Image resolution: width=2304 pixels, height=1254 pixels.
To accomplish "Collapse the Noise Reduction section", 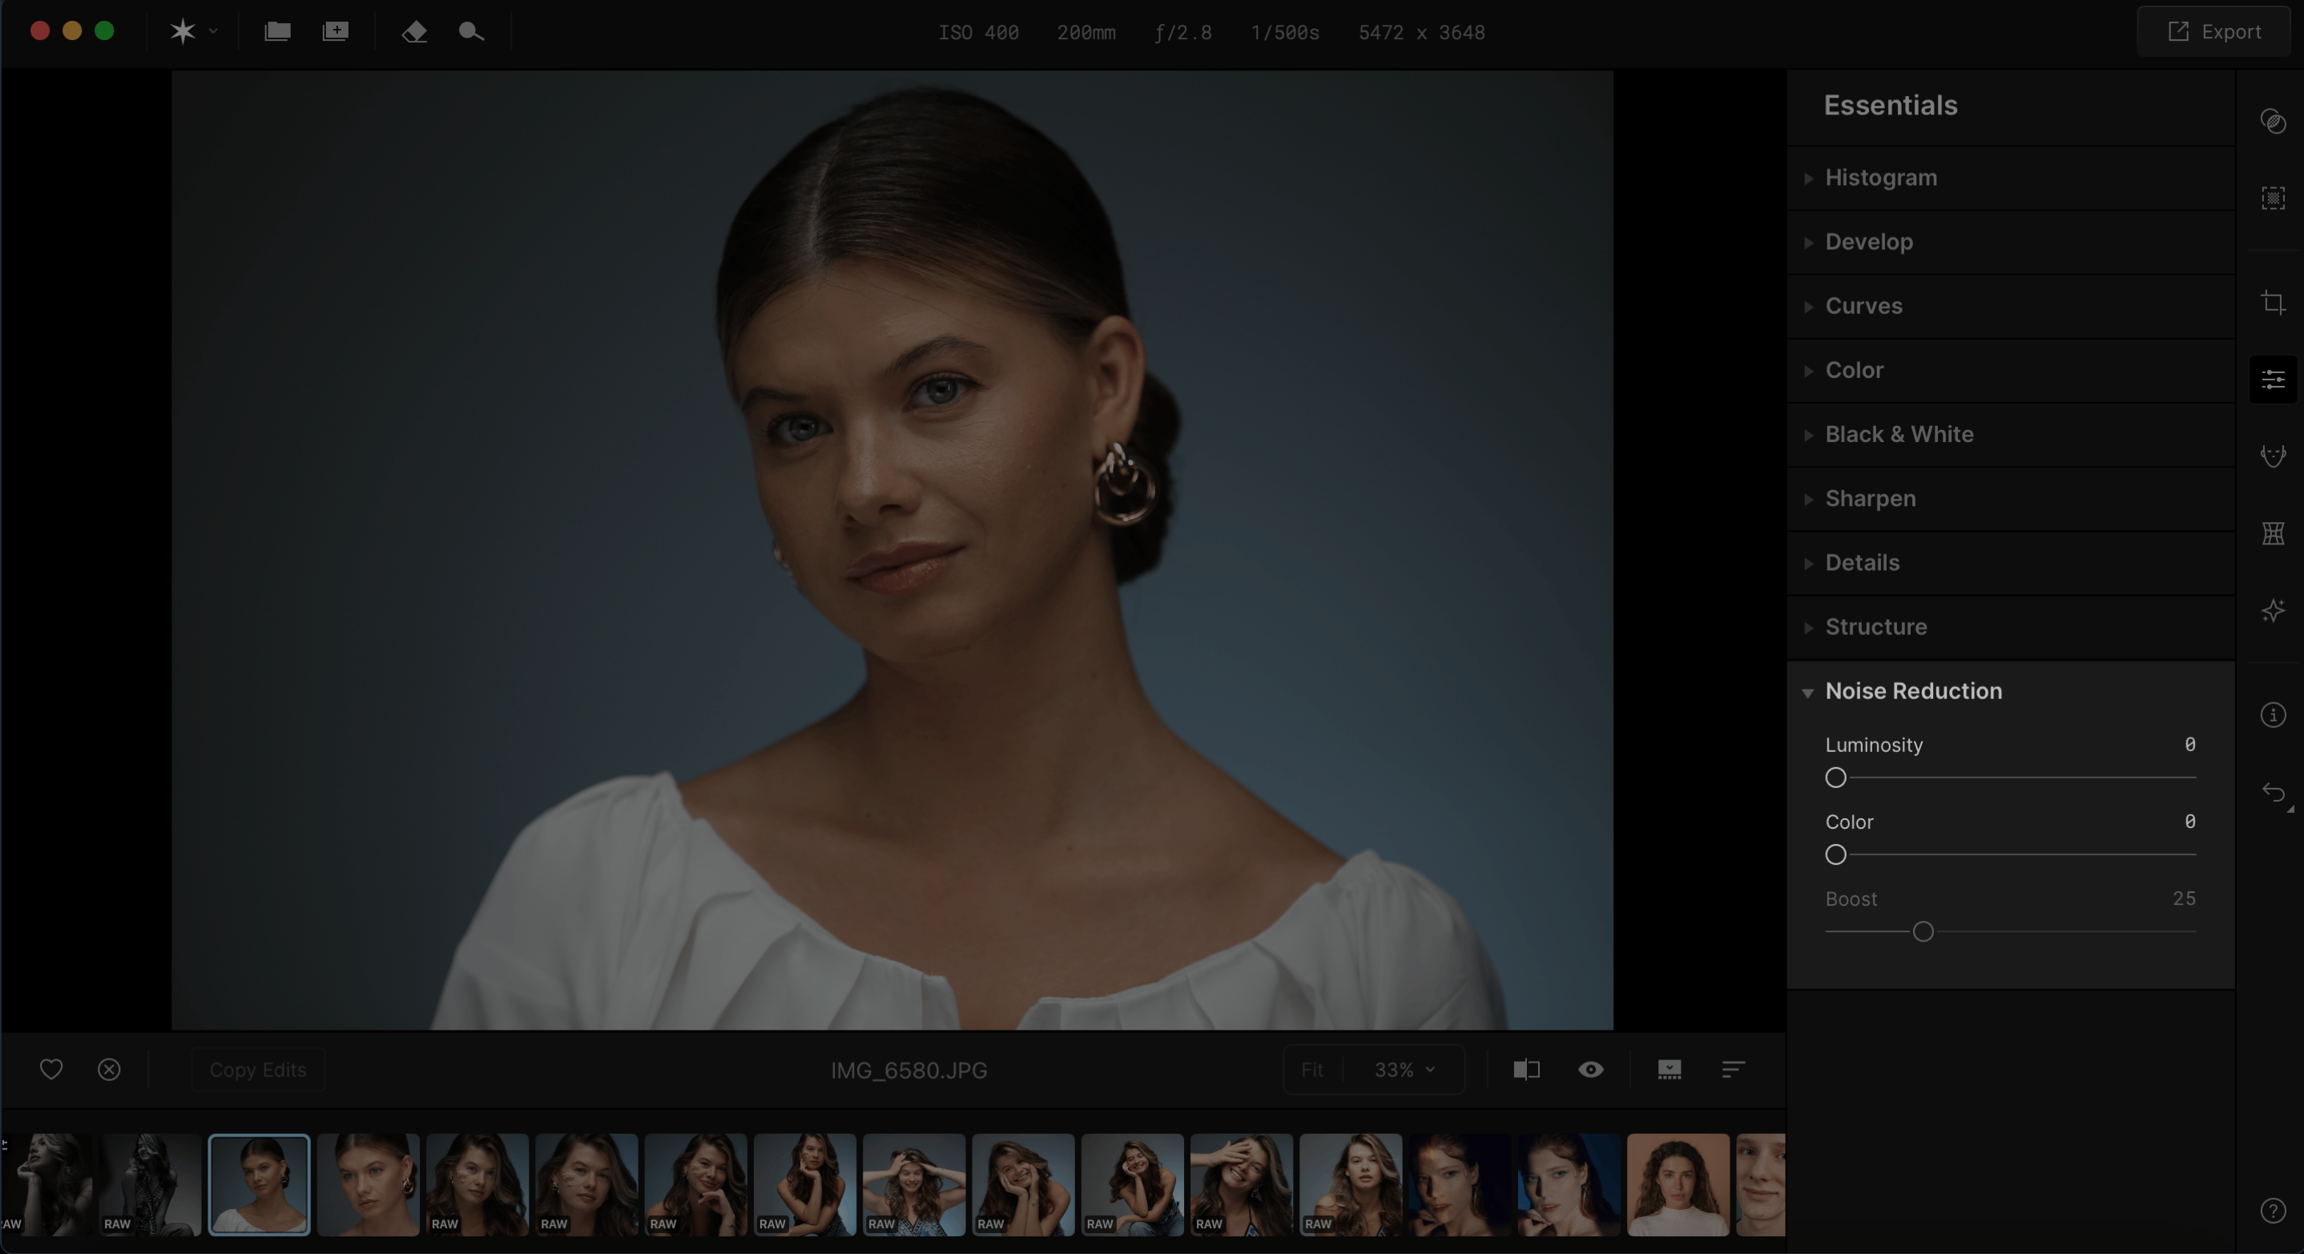I will pyautogui.click(x=1912, y=691).
